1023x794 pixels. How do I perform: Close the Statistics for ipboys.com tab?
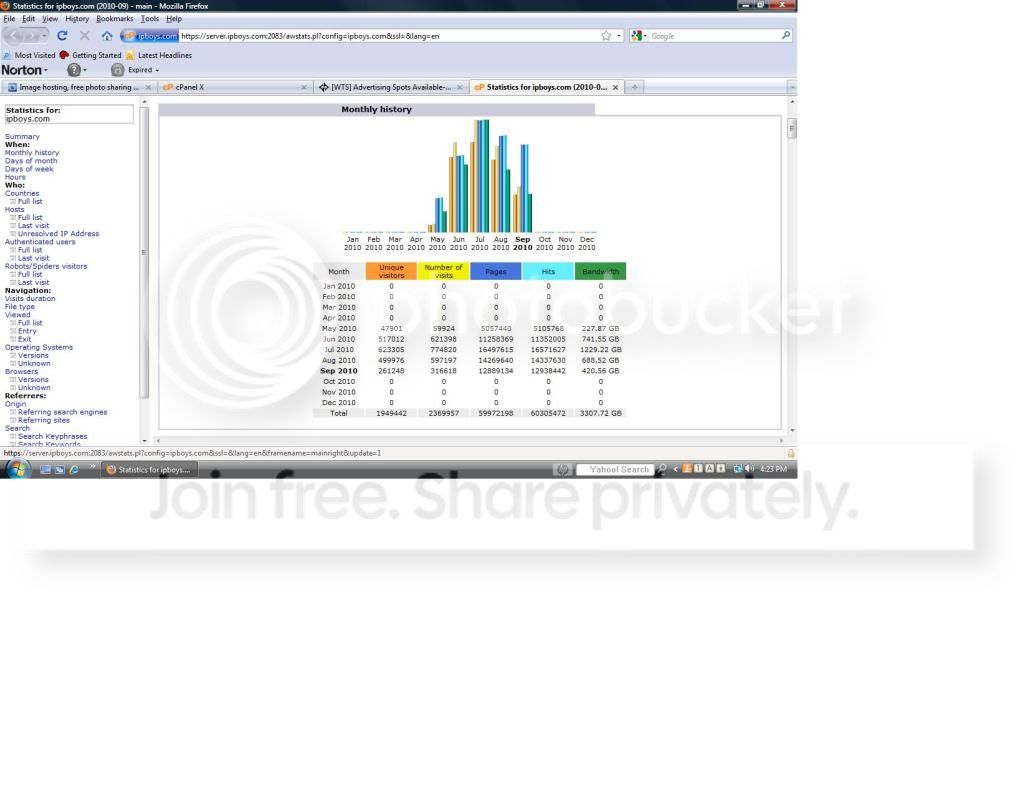615,87
